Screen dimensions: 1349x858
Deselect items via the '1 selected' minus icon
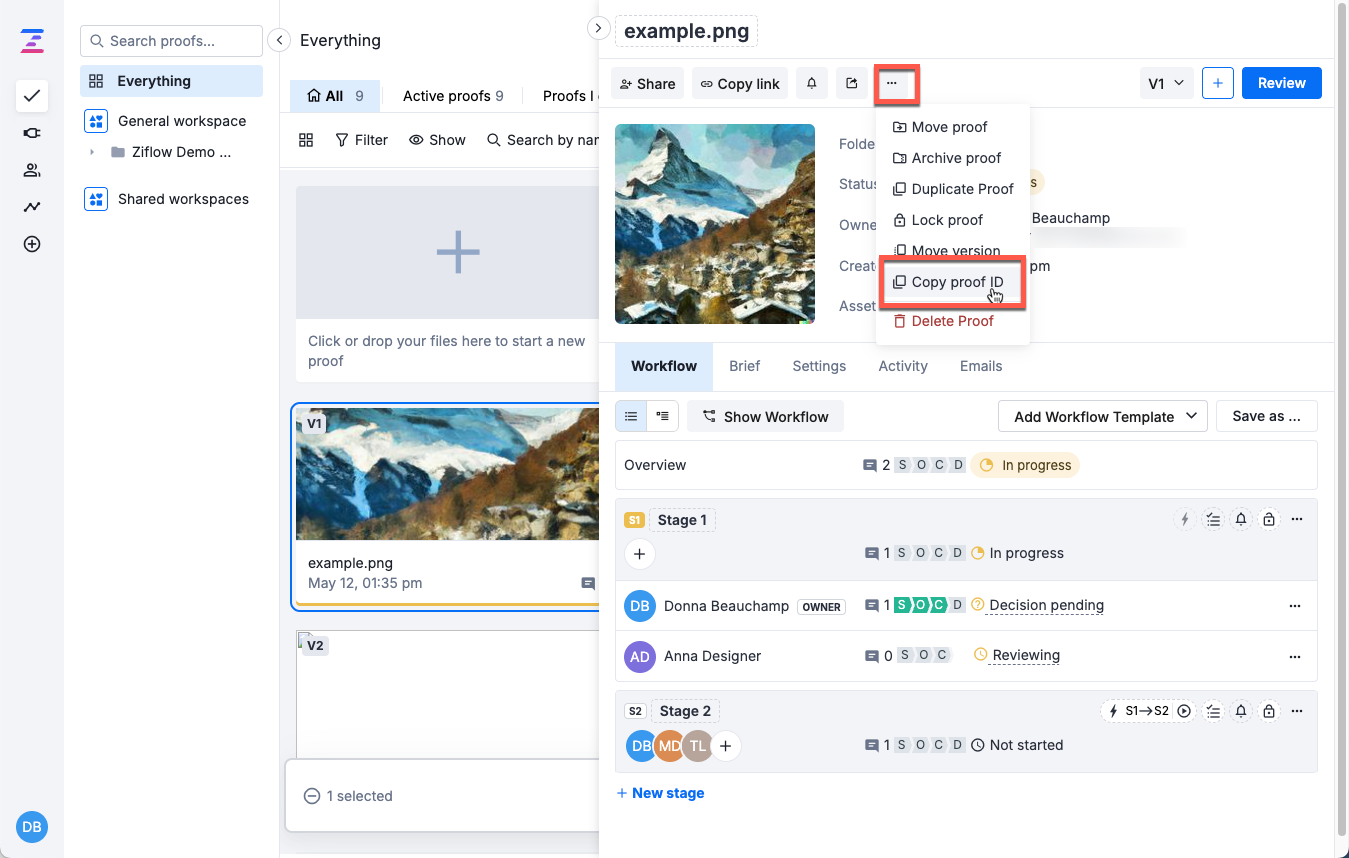coord(312,796)
